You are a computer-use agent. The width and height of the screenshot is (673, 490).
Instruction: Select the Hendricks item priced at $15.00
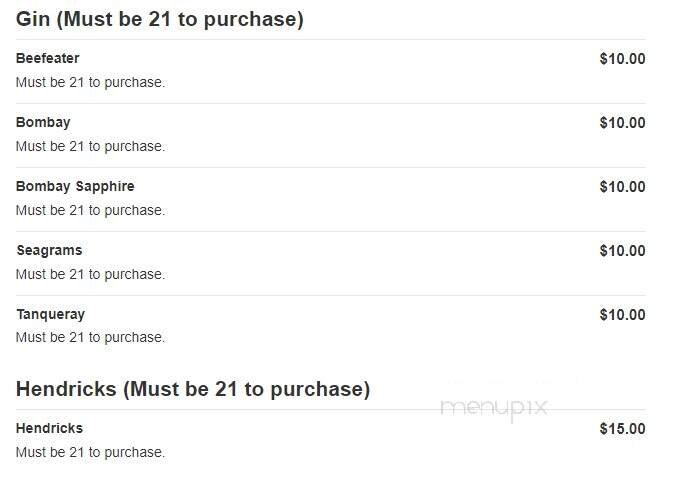click(49, 428)
